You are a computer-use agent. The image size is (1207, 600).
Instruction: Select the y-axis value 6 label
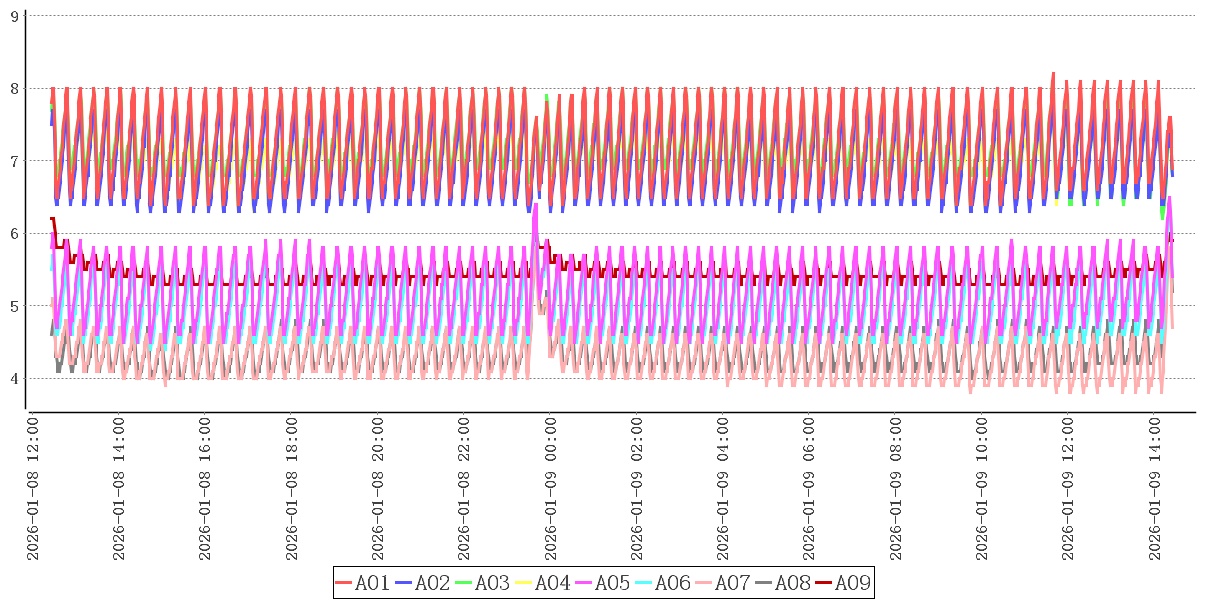pos(14,233)
